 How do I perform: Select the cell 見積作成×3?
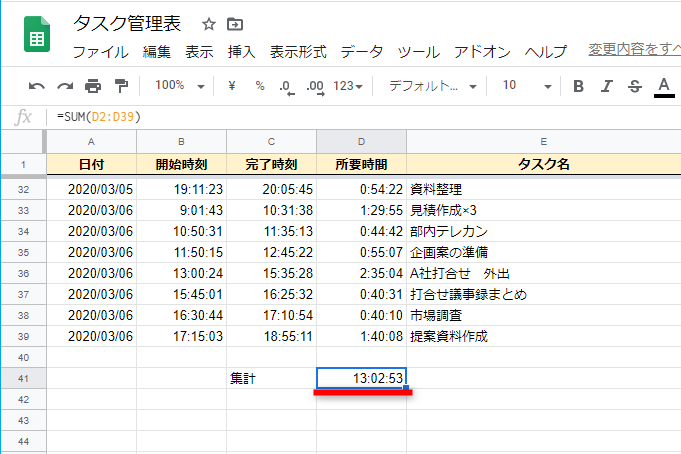(x=544, y=210)
